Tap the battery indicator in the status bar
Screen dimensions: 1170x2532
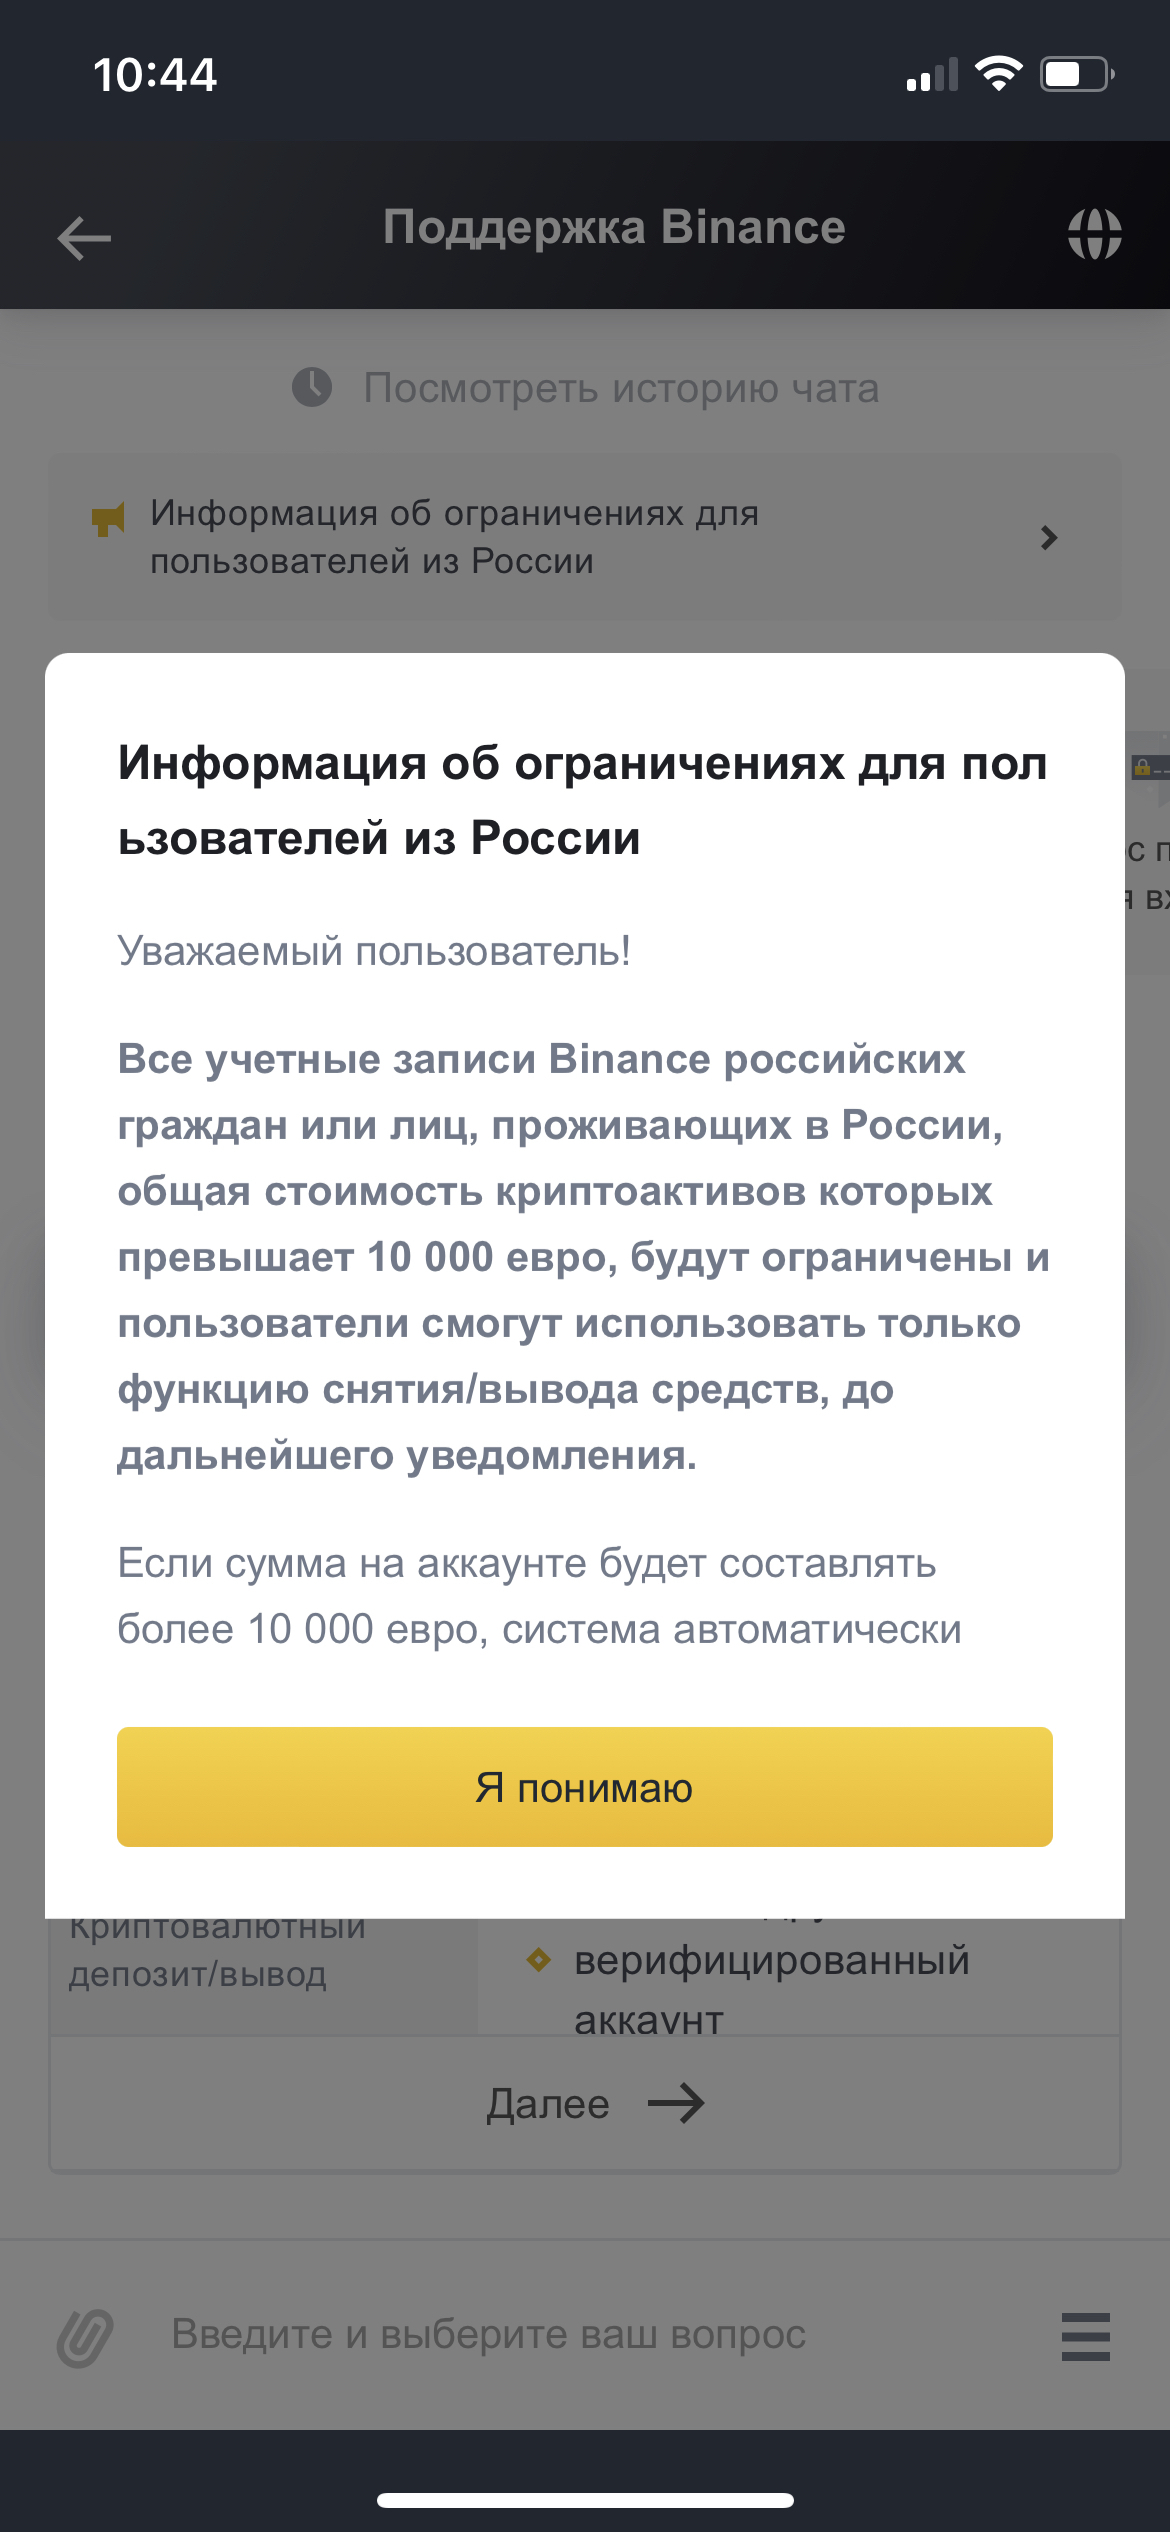point(1077,74)
